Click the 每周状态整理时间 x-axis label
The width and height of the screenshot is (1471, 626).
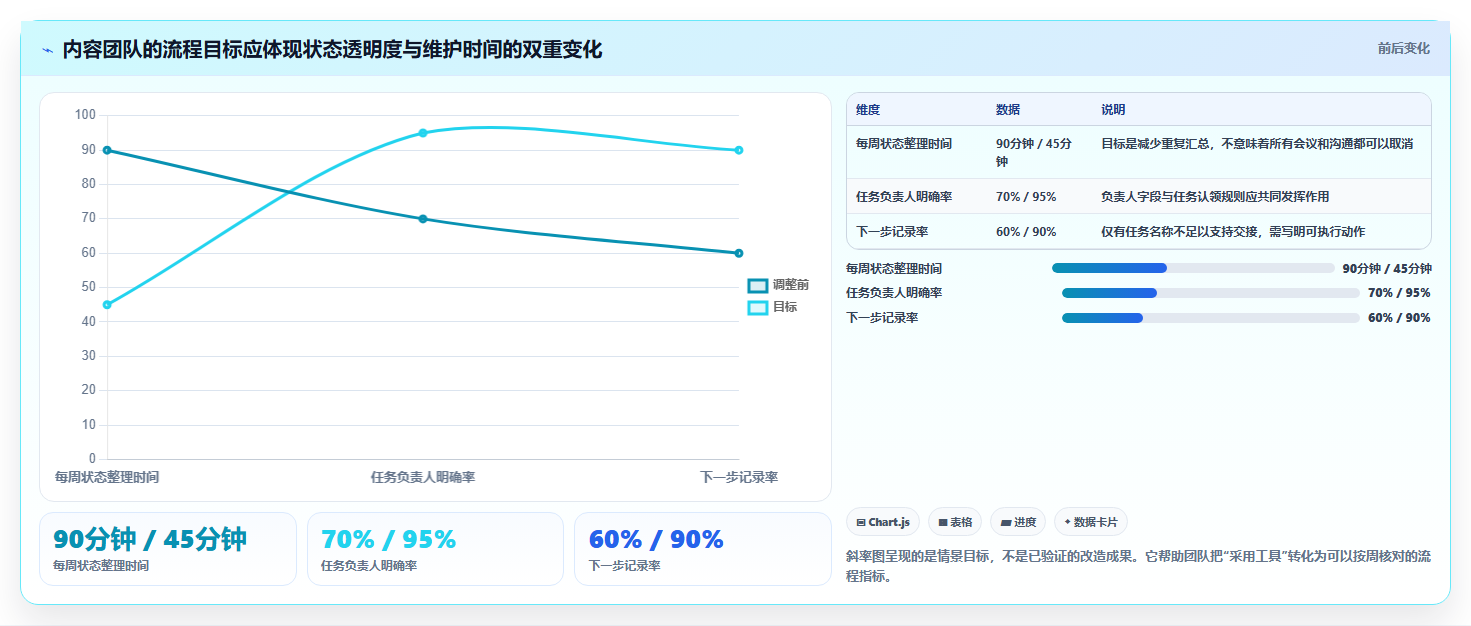click(x=107, y=478)
